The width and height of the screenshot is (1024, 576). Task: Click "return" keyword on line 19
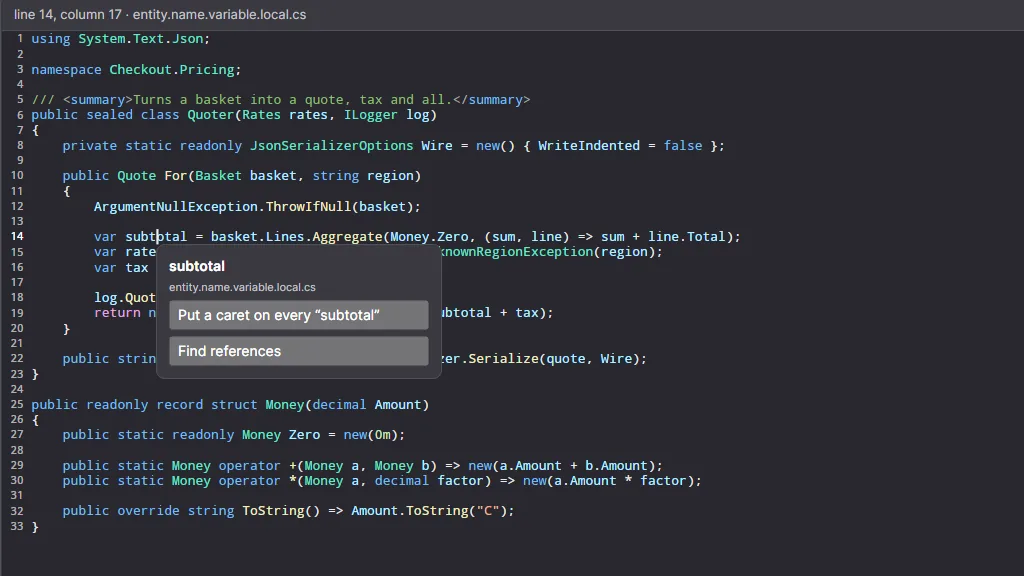point(118,313)
